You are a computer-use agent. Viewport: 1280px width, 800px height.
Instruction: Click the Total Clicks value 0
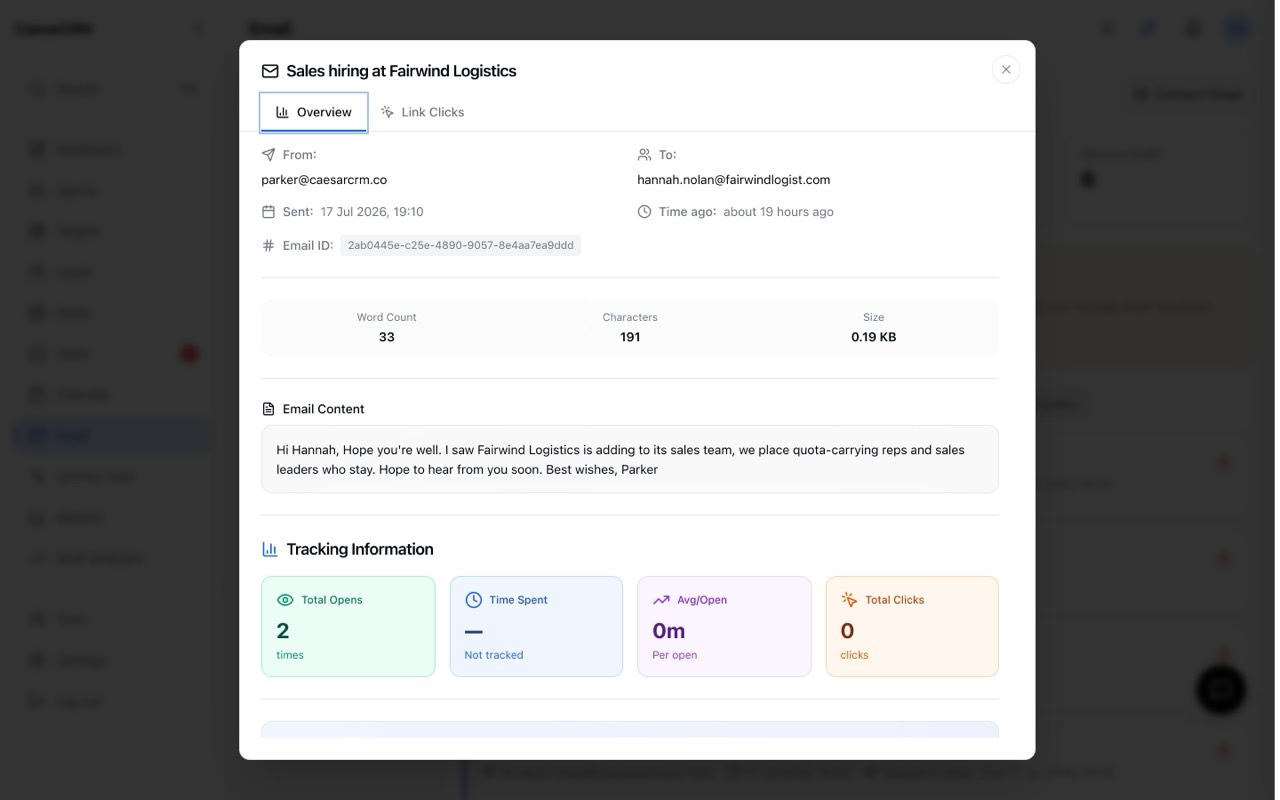pos(847,631)
